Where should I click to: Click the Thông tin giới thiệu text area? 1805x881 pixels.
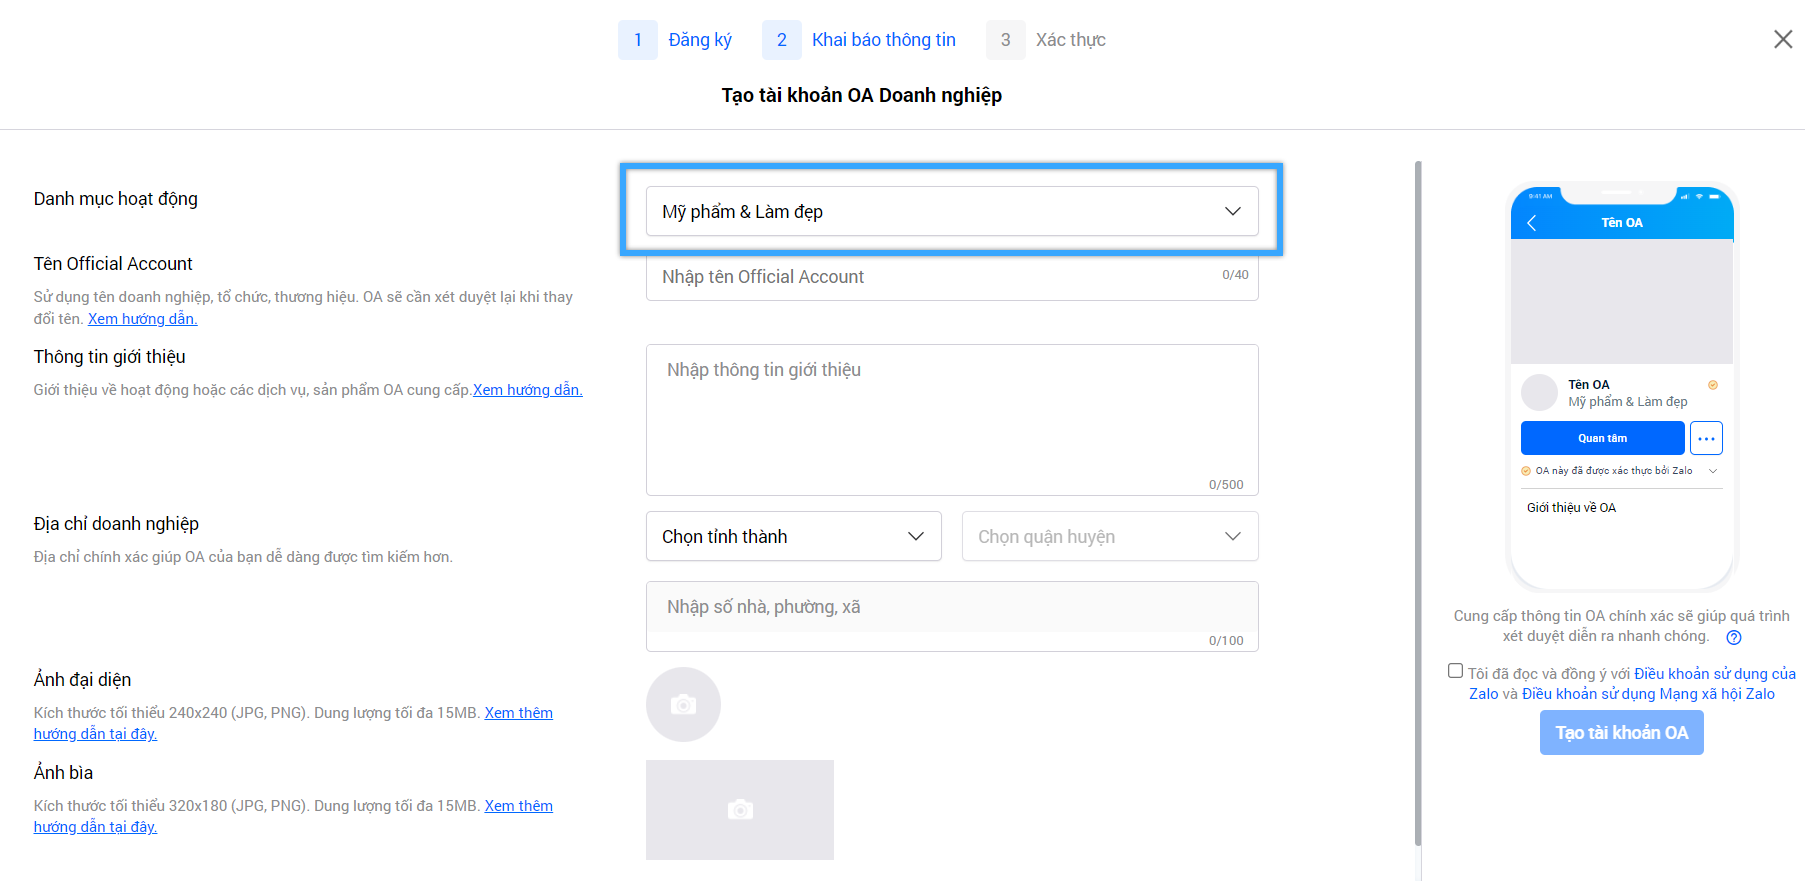coord(951,420)
